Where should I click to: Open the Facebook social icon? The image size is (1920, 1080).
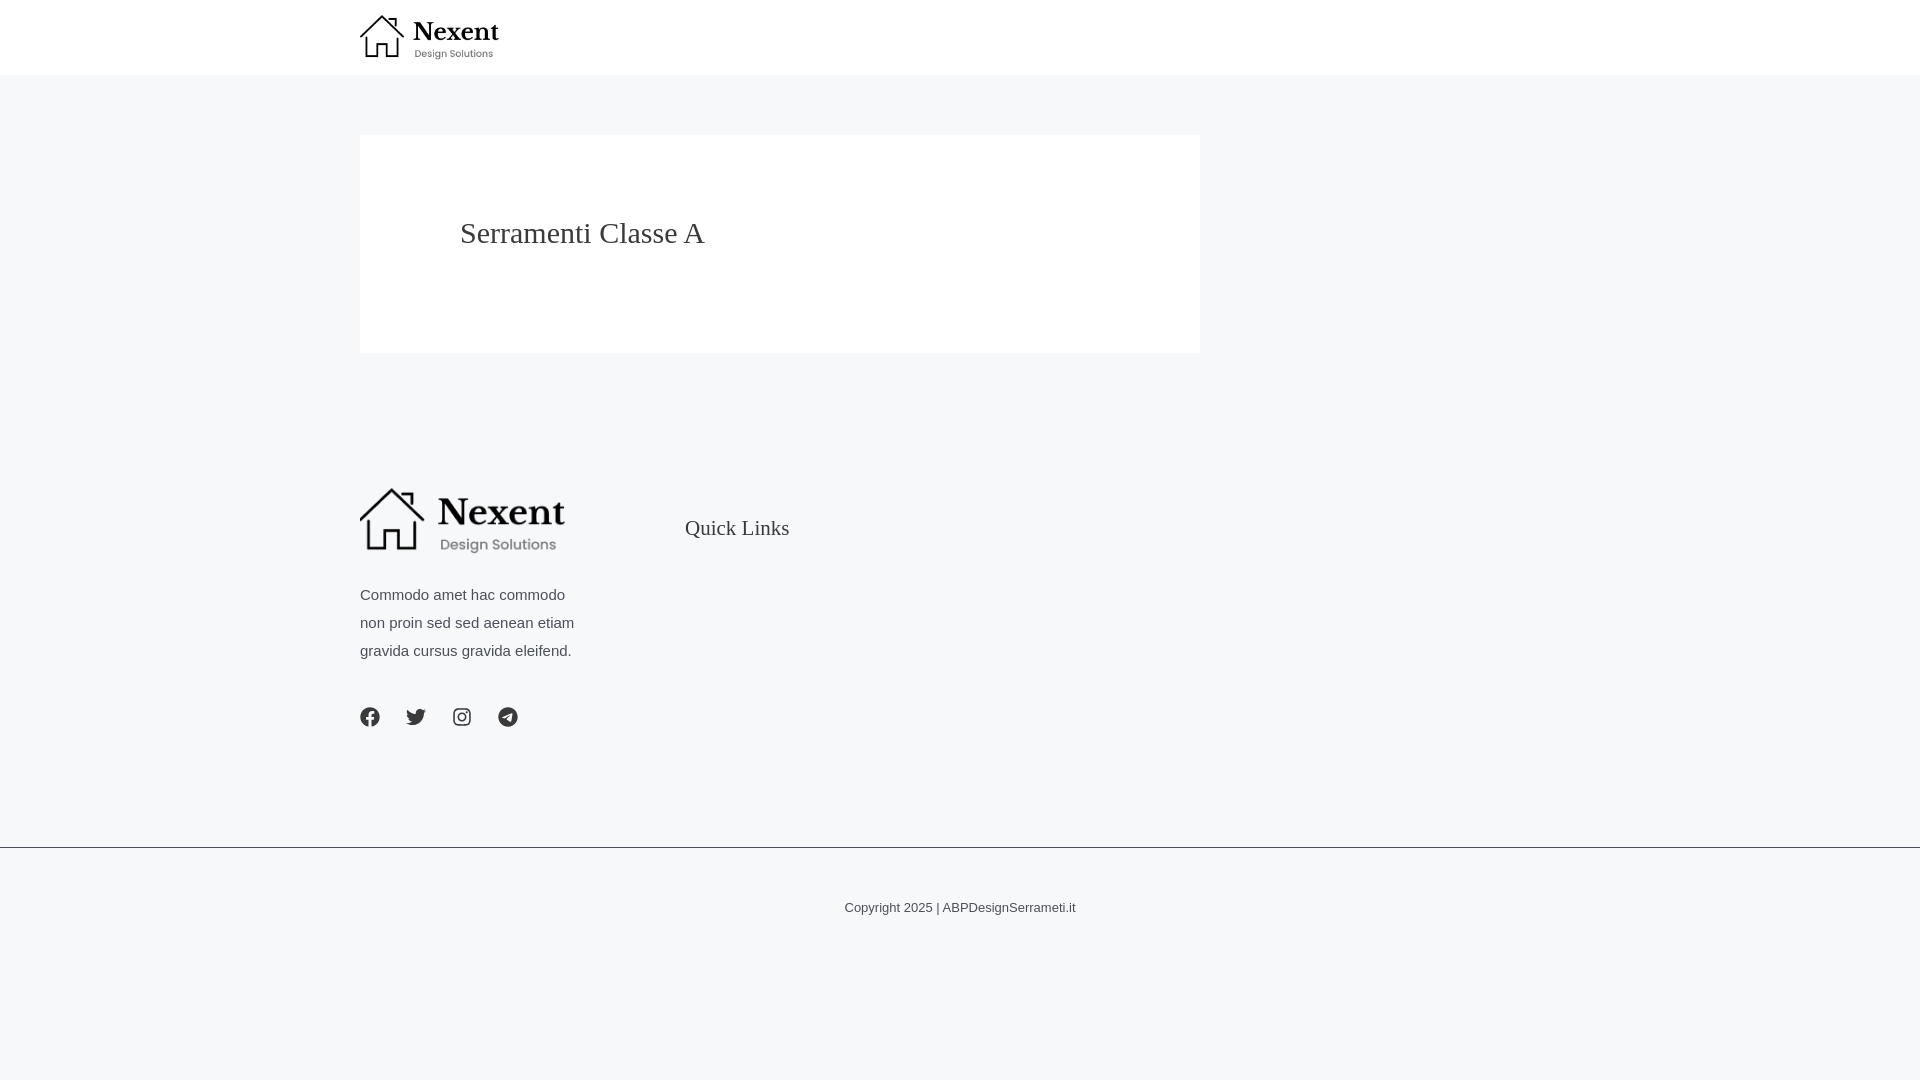pyautogui.click(x=370, y=717)
